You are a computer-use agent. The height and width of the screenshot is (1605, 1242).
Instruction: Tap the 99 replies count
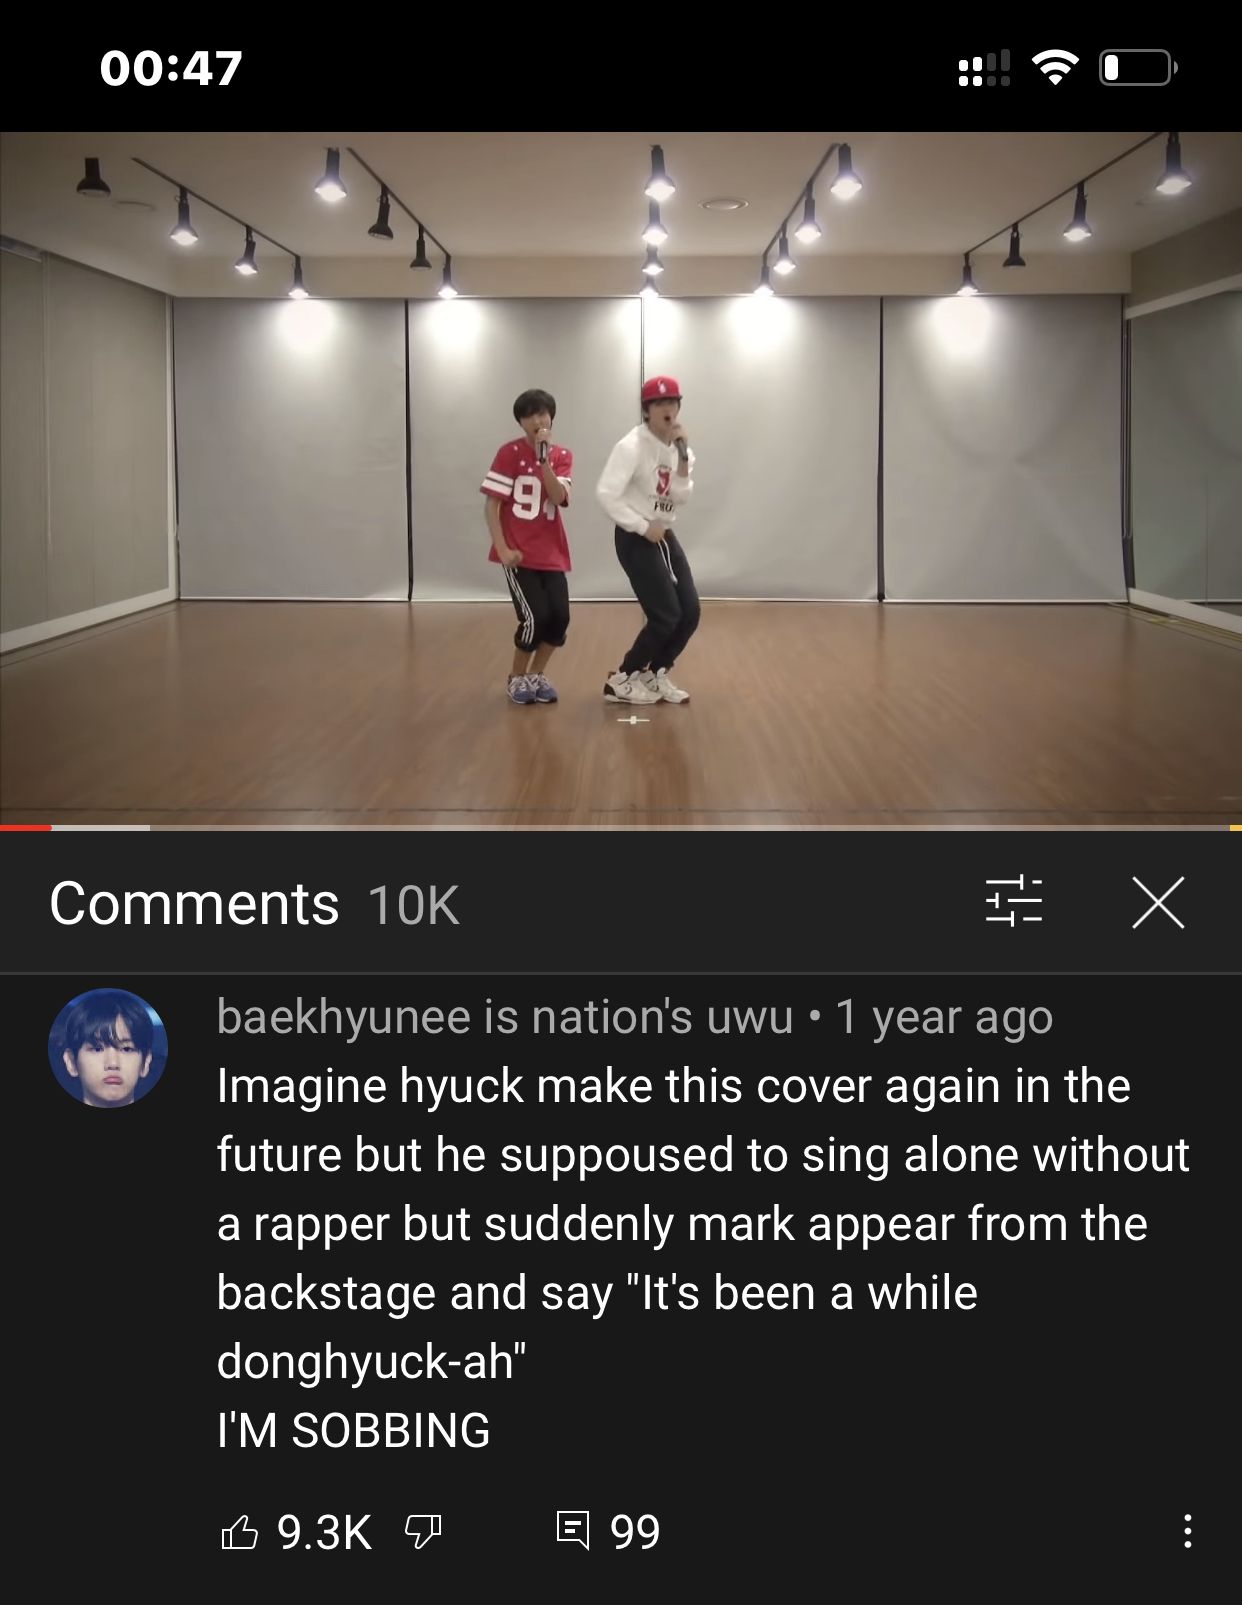(x=635, y=1531)
